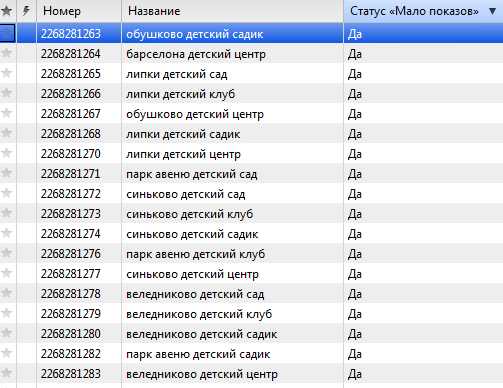The width and height of the screenshot is (503, 388).
Task: Star the row парк авеню детский сад
Action: 7,173
